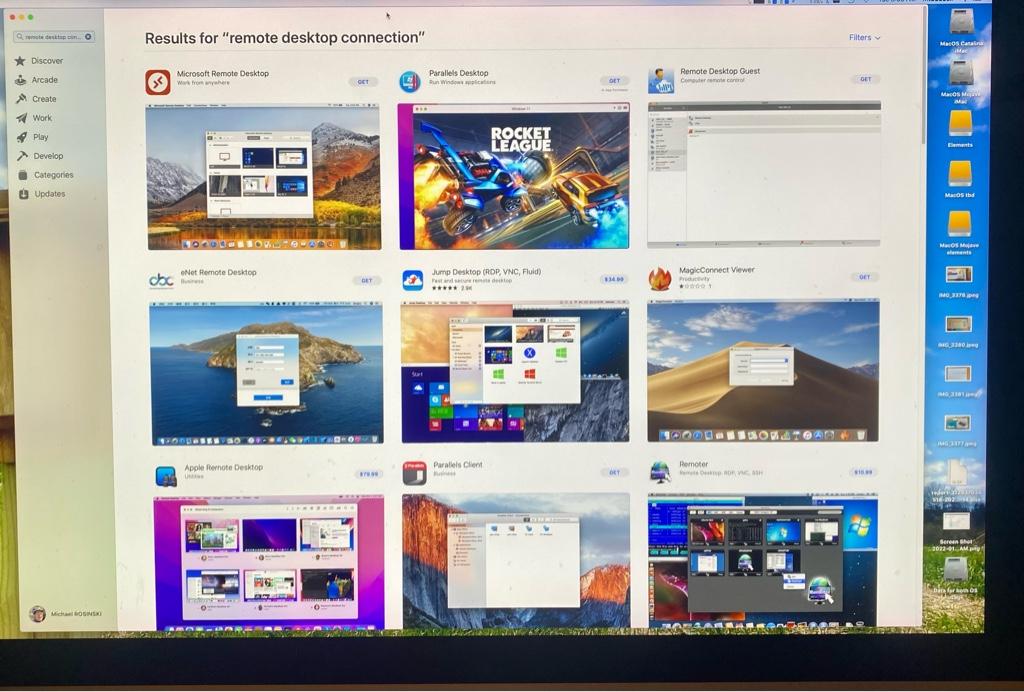Screen dimensions: 1024x692
Task: Open the Play rocket section in sidebar
Action: [x=33, y=137]
